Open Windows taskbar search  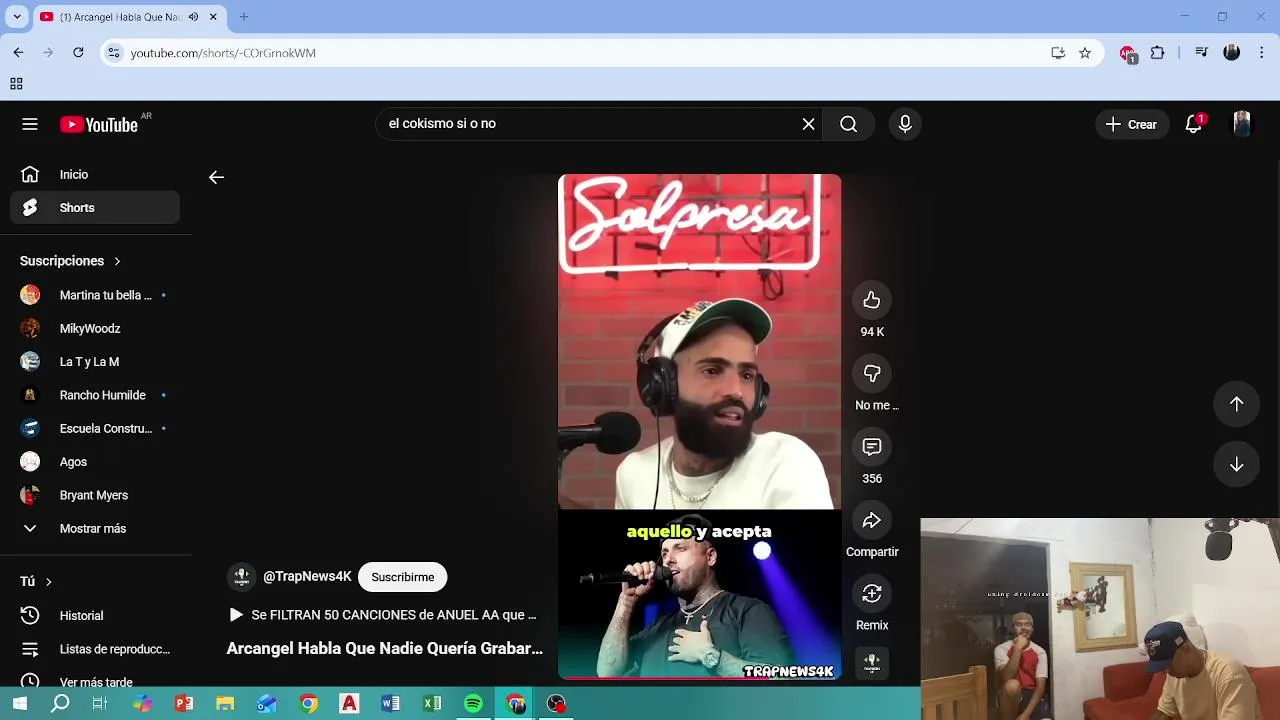(x=60, y=704)
